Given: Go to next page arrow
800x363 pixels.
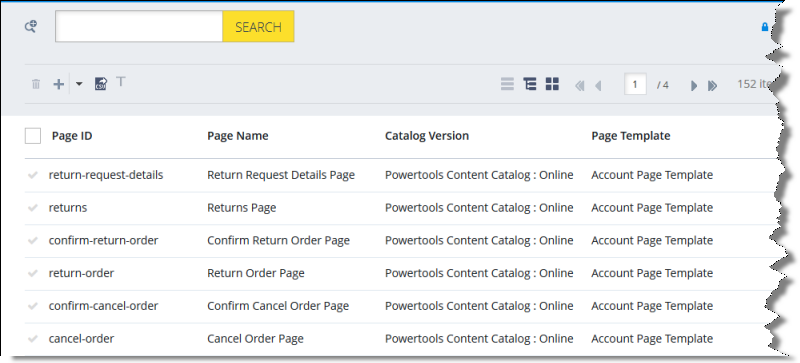Looking at the screenshot, I should pyautogui.click(x=693, y=86).
